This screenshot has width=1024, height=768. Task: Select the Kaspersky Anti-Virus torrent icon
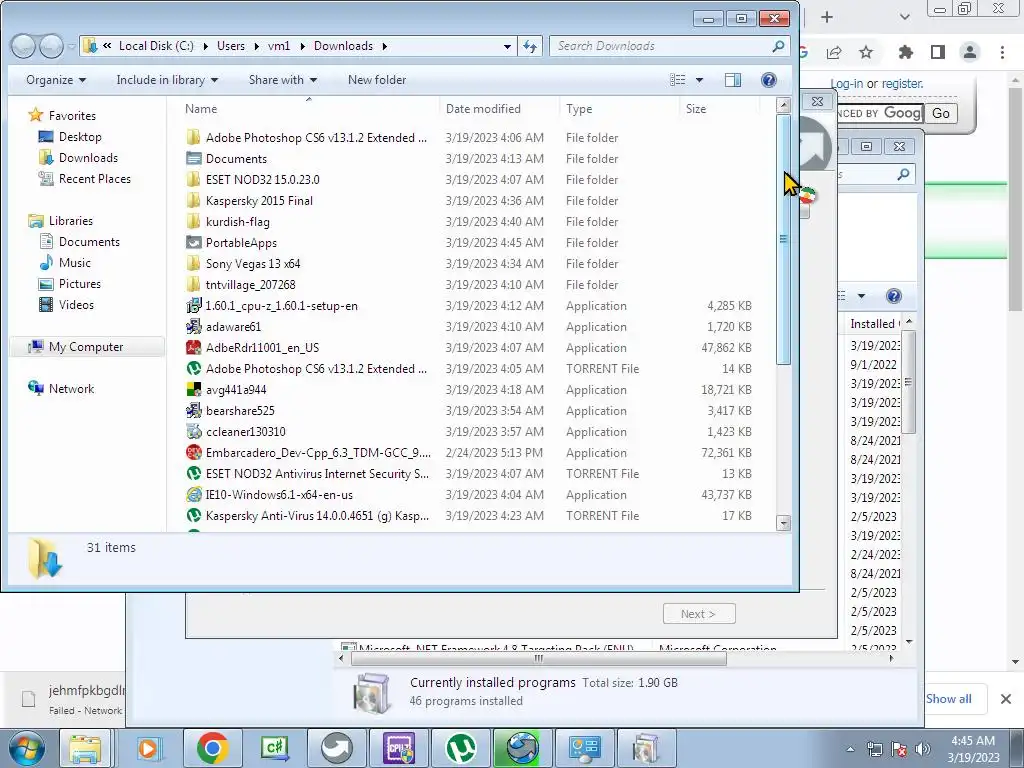coord(193,515)
